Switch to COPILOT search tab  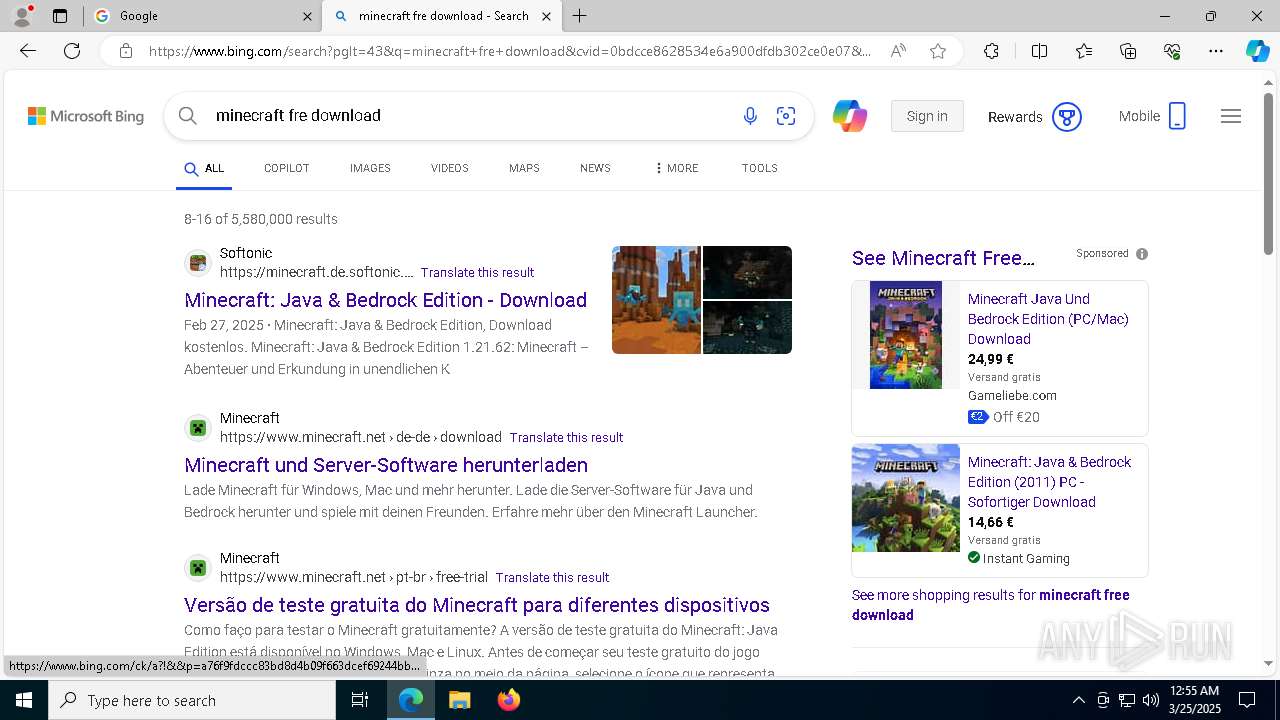(x=286, y=168)
